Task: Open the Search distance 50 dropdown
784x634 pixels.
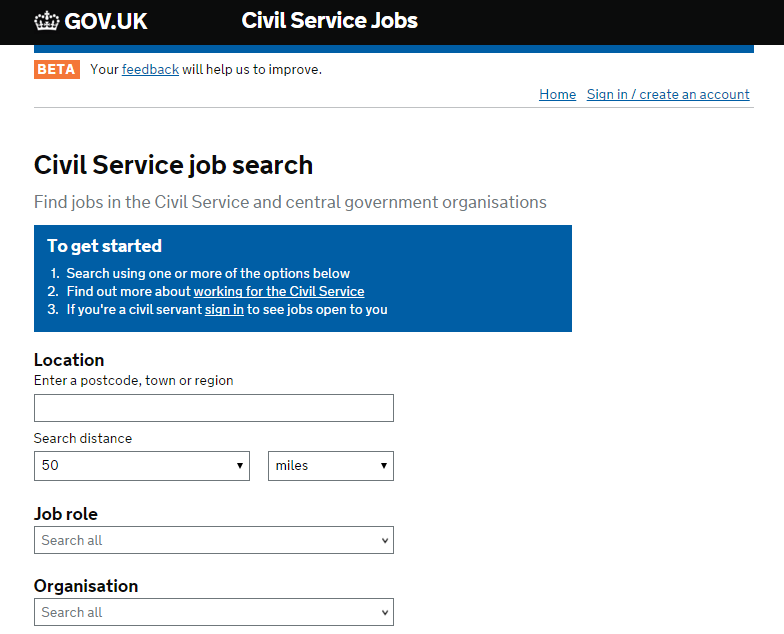Action: click(x=142, y=466)
